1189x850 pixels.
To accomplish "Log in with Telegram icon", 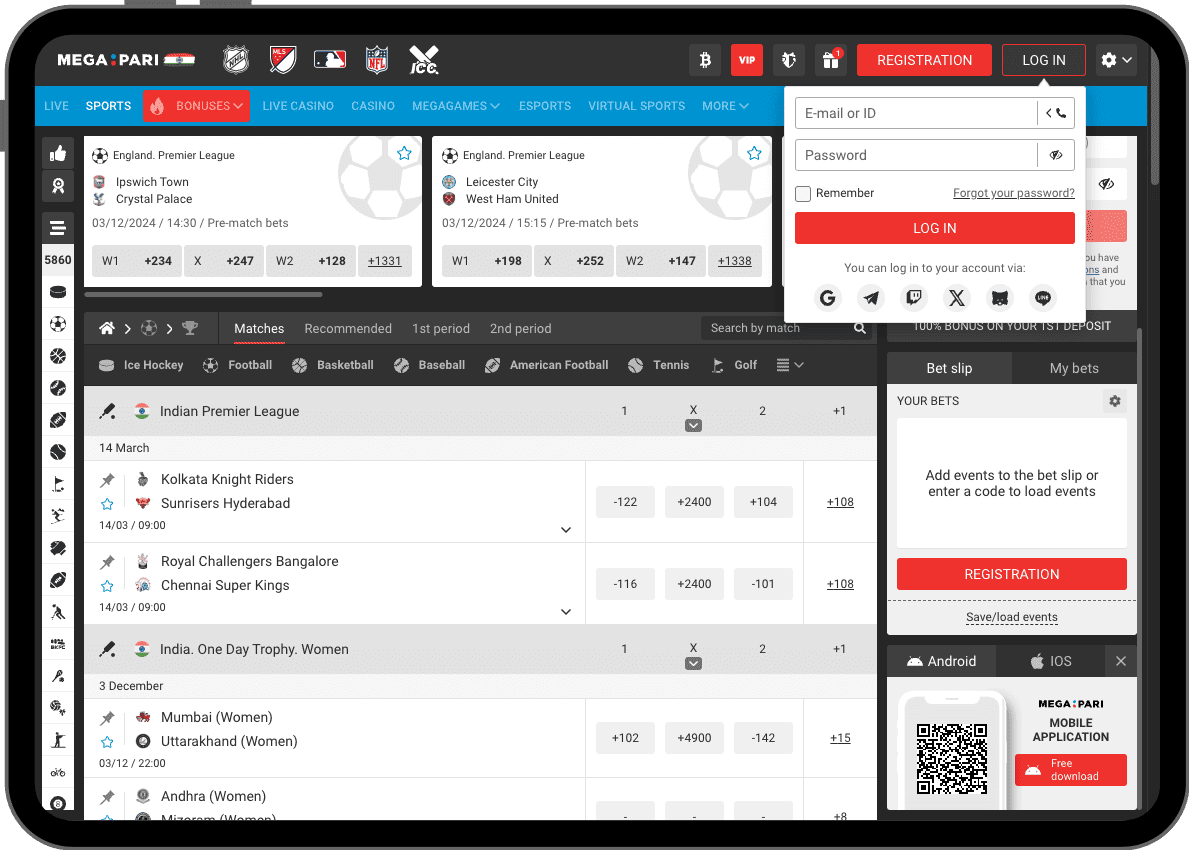I will coord(871,298).
